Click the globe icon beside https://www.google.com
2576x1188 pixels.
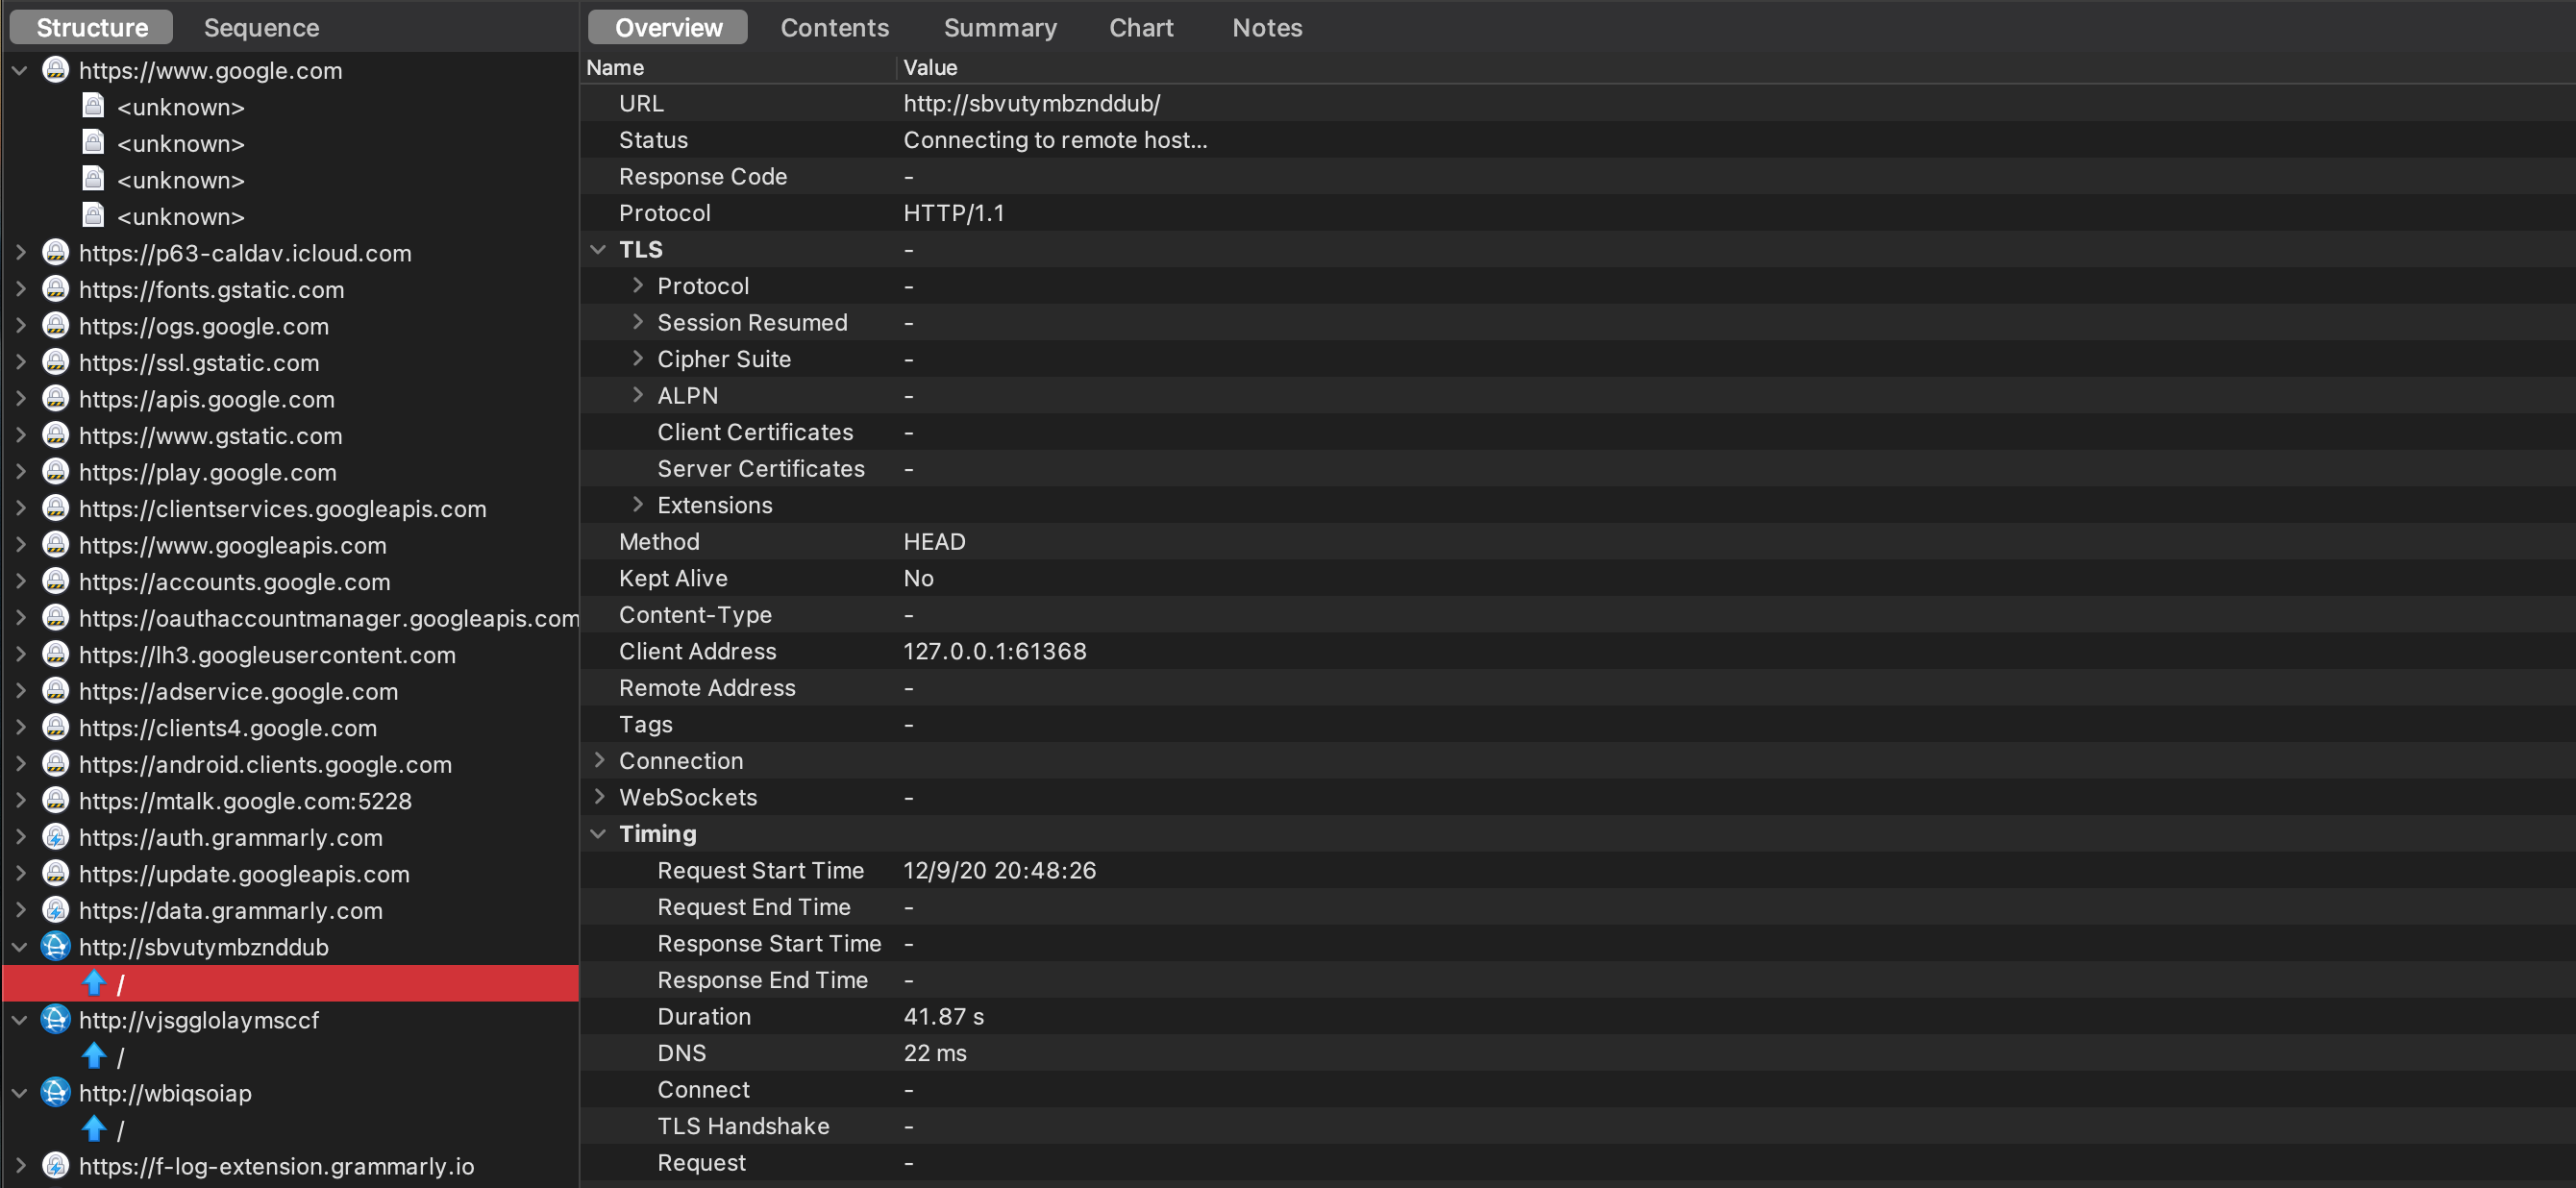click(56, 70)
